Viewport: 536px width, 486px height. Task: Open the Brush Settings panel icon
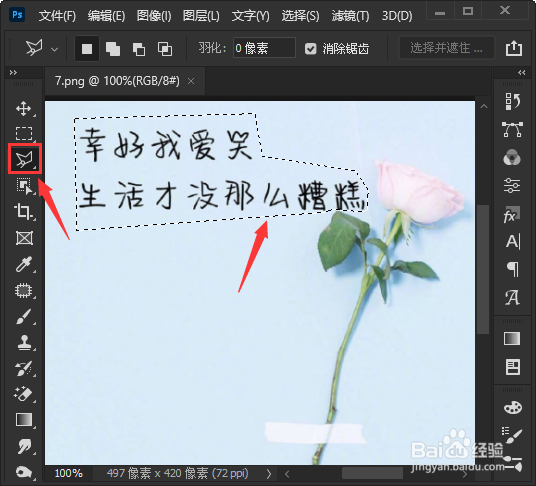tap(512, 435)
